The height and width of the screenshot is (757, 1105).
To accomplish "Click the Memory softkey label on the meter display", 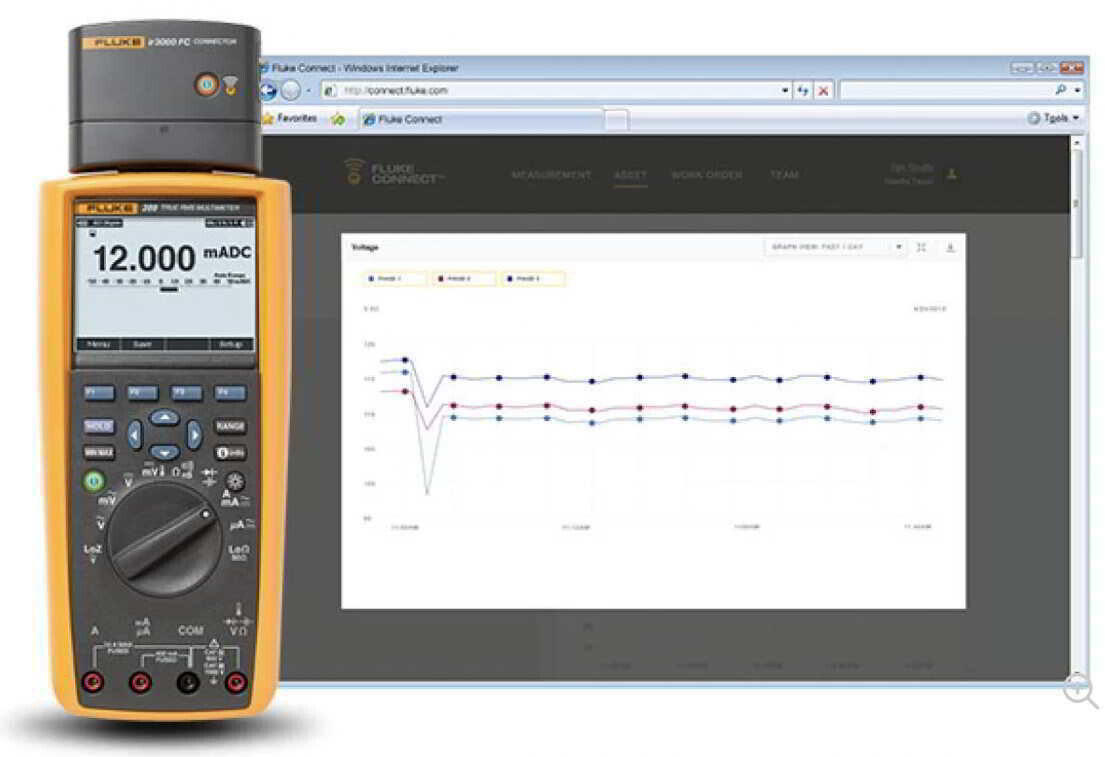I will click(99, 345).
